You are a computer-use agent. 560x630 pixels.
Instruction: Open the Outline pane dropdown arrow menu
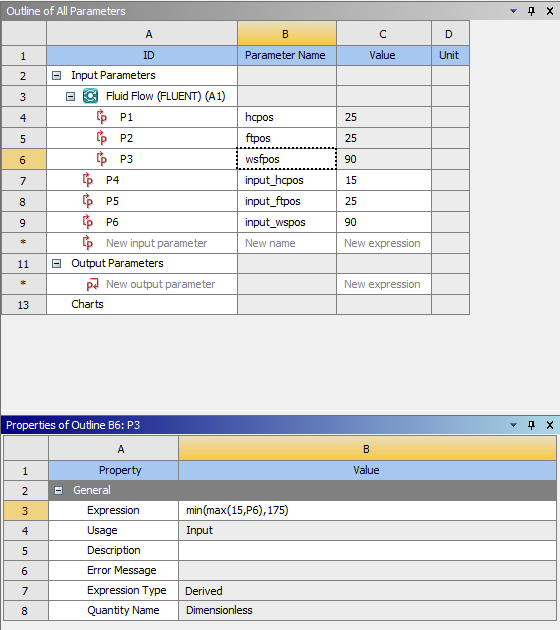tap(513, 11)
